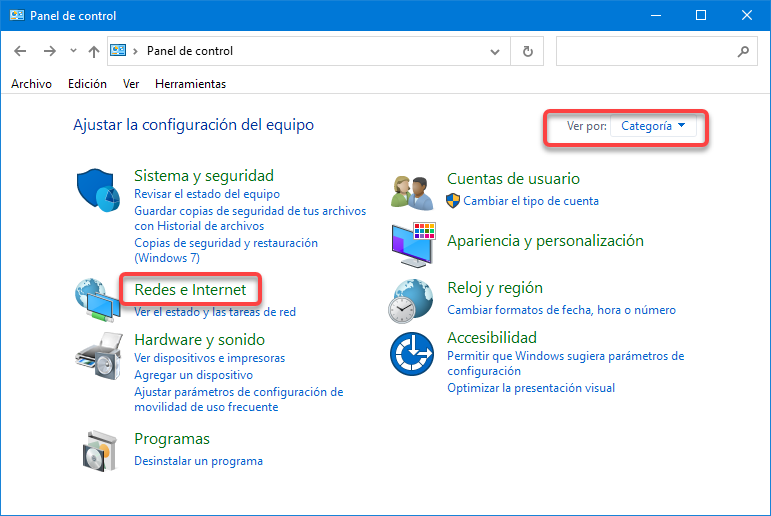Open the recent locations dropdown arrow
The width and height of the screenshot is (771, 516).
pos(73,51)
